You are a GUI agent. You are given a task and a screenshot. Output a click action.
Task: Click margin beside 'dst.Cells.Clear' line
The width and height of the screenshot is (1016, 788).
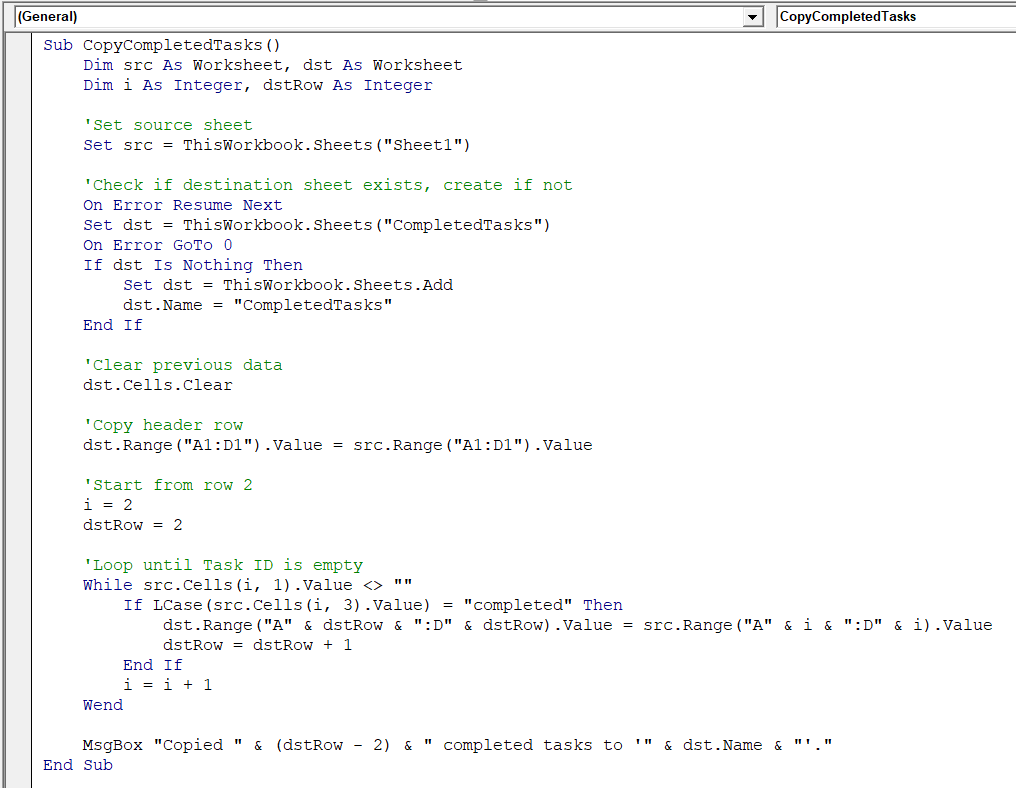(18, 385)
